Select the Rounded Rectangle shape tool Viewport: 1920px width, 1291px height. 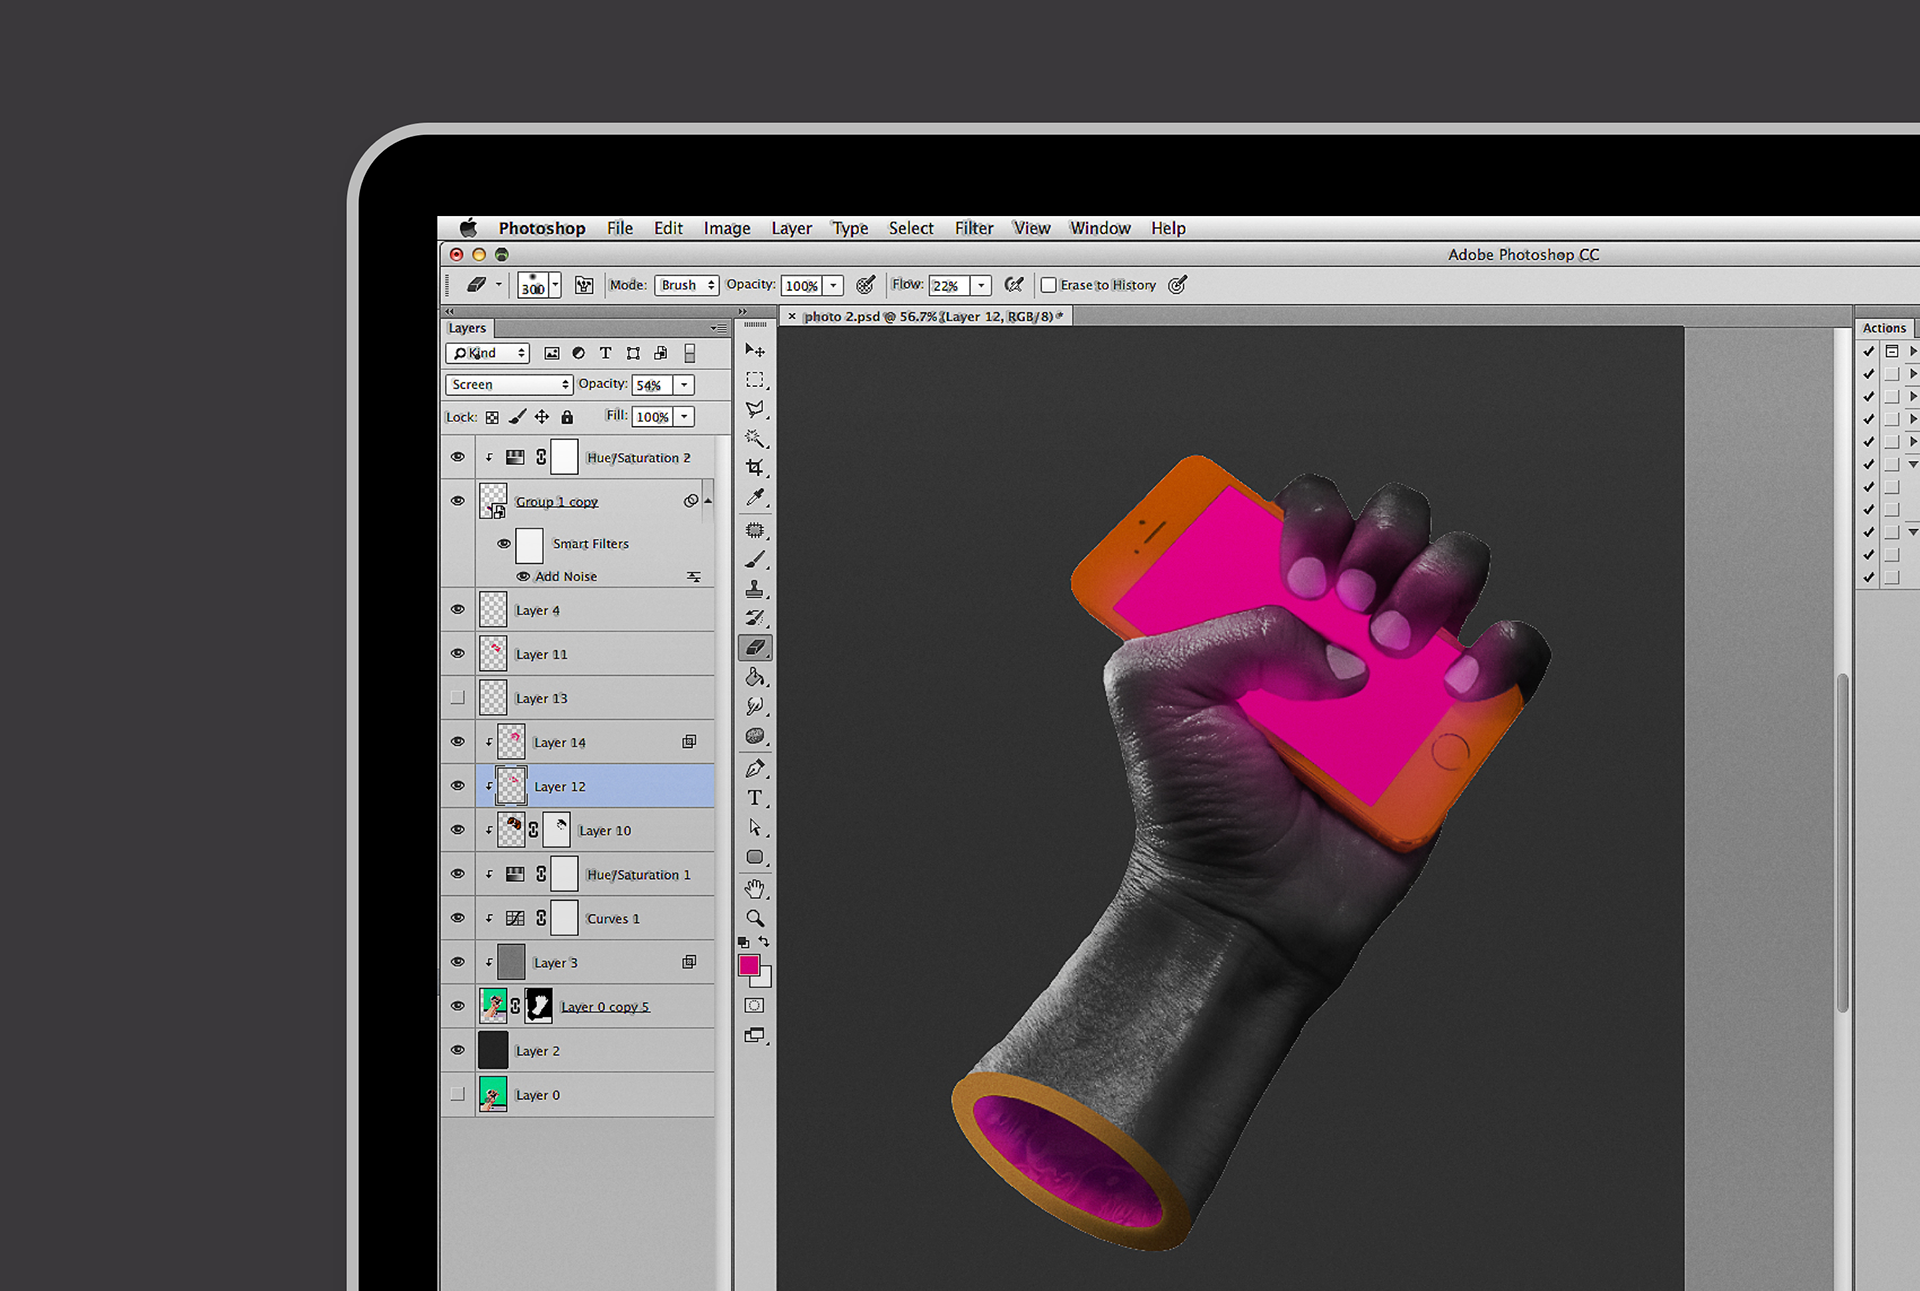coord(755,857)
